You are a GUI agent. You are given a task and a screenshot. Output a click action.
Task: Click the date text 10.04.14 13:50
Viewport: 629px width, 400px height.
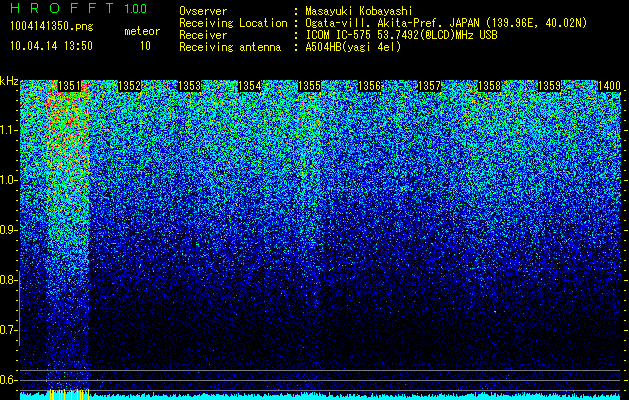tap(51, 46)
